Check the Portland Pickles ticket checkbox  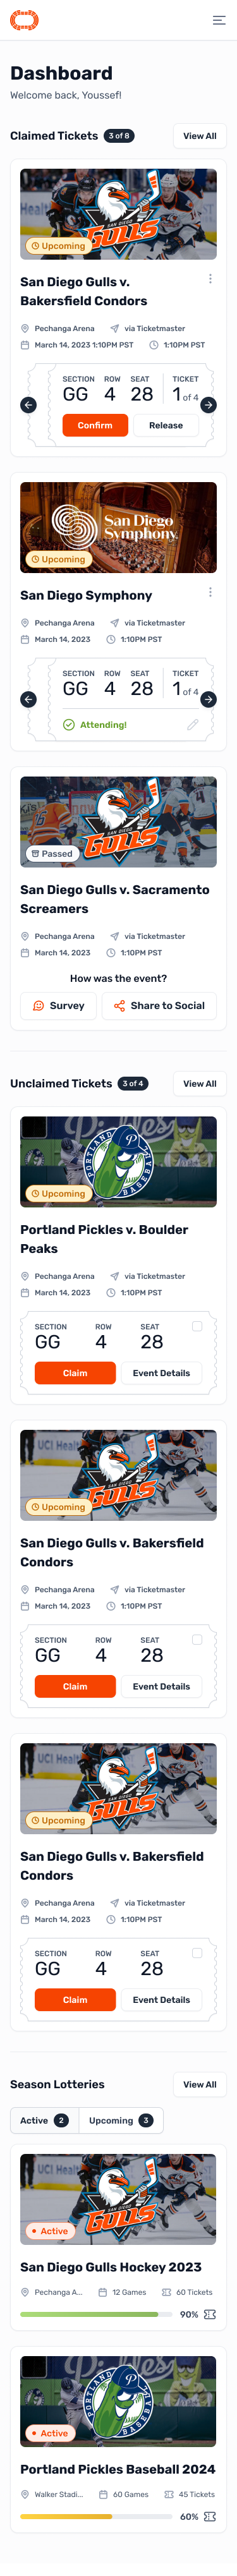197,1326
